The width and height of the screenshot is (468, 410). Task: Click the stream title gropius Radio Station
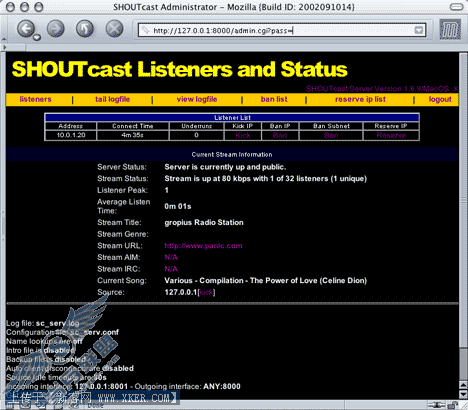click(204, 222)
